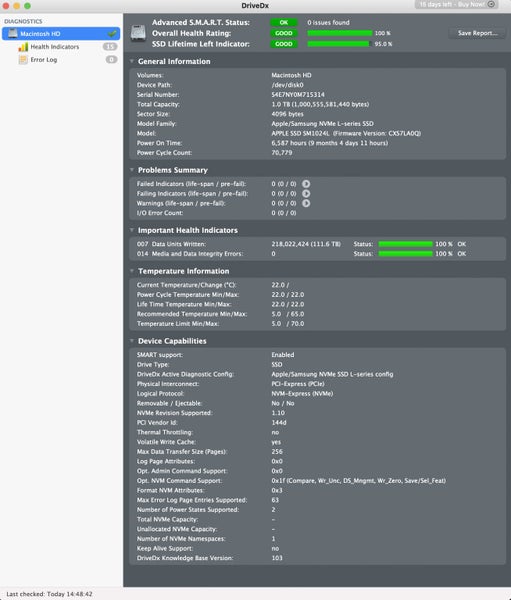Screen dimensions: 511x600
Task: Click the Save Report button
Action: coord(478,33)
